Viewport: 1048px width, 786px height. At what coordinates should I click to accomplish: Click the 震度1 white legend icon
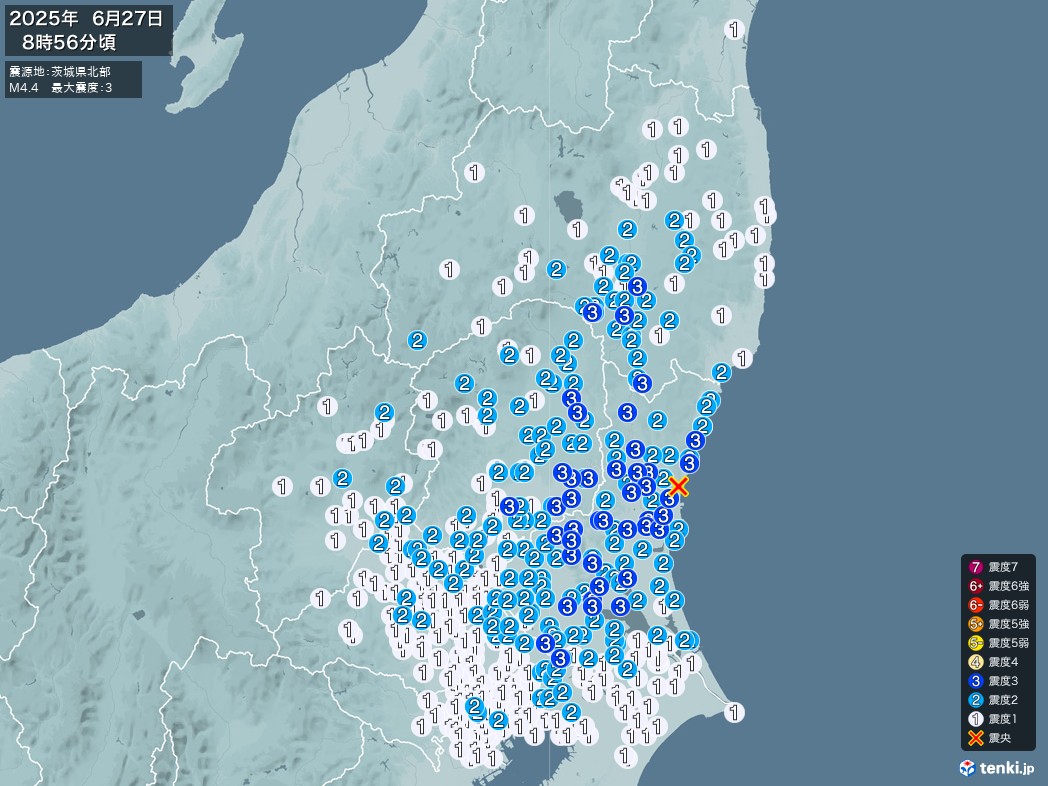coord(975,719)
